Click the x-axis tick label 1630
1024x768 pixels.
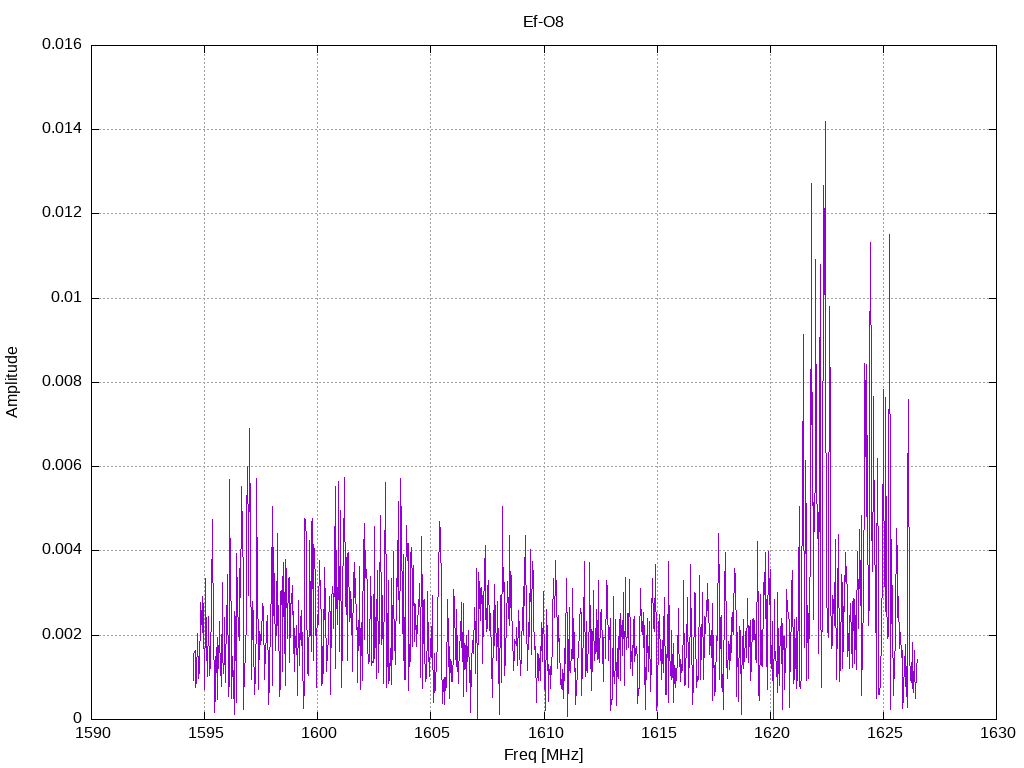point(998,733)
